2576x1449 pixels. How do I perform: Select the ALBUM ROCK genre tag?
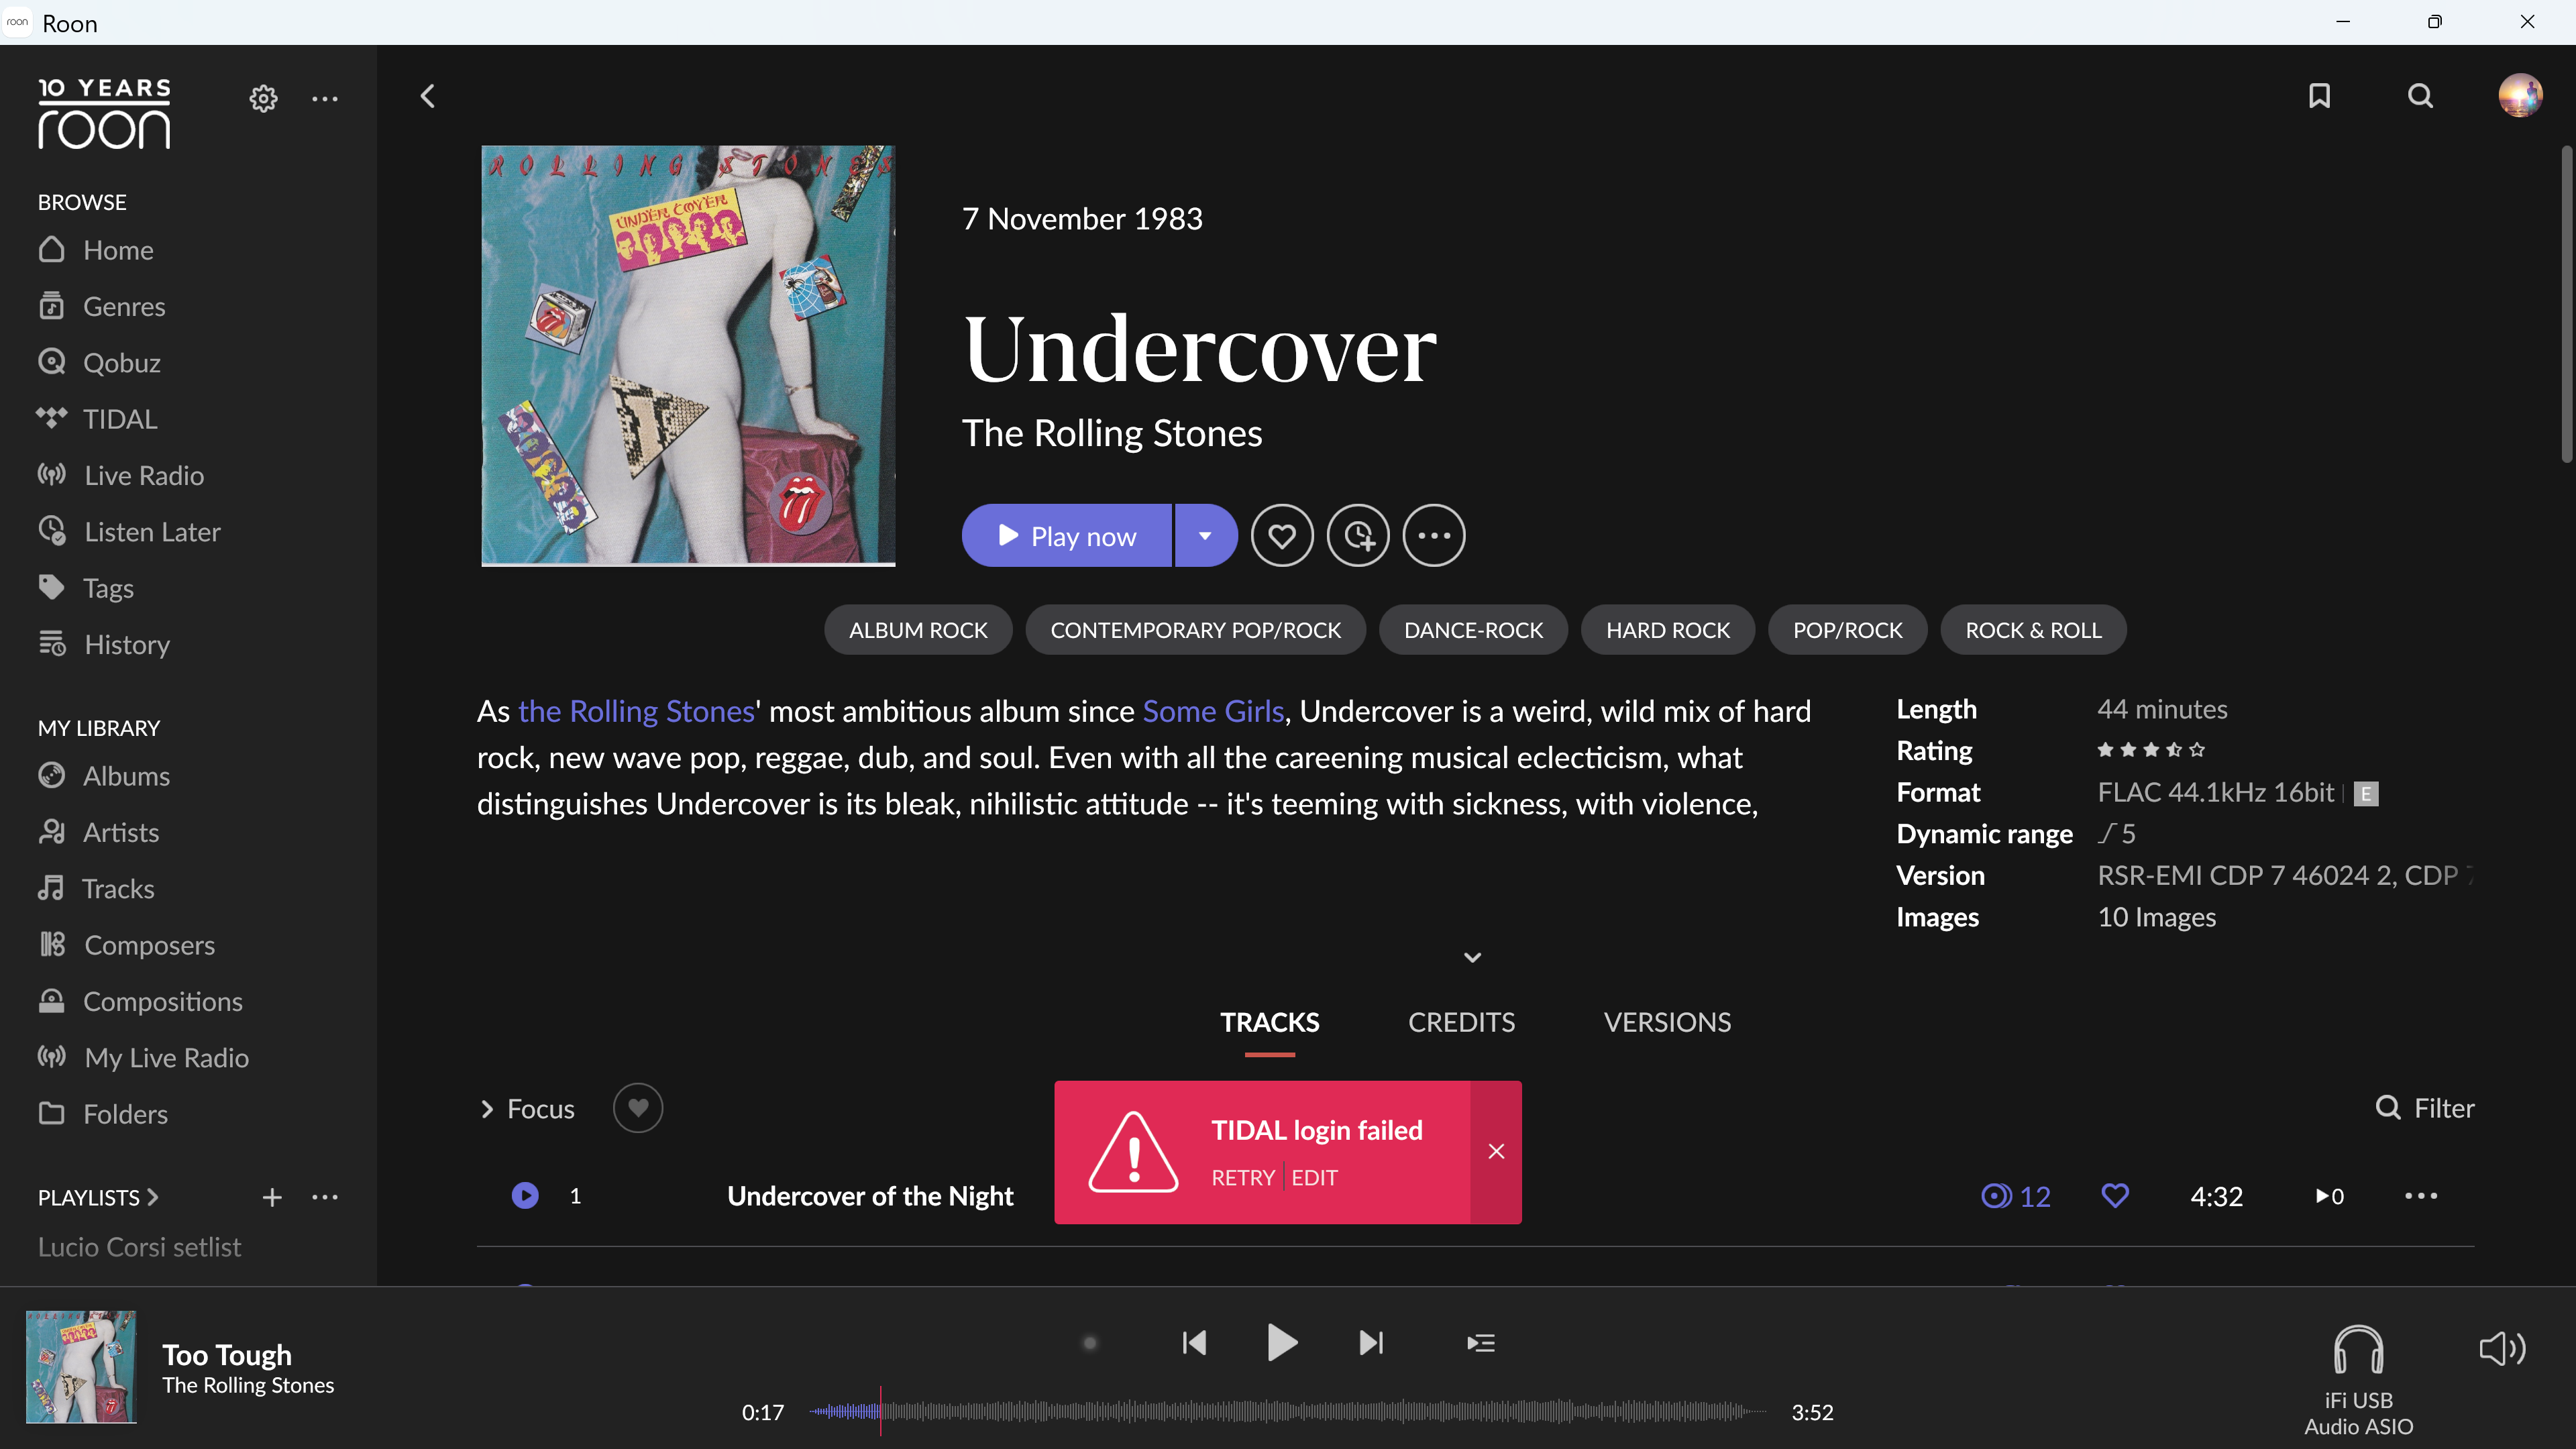coord(918,630)
